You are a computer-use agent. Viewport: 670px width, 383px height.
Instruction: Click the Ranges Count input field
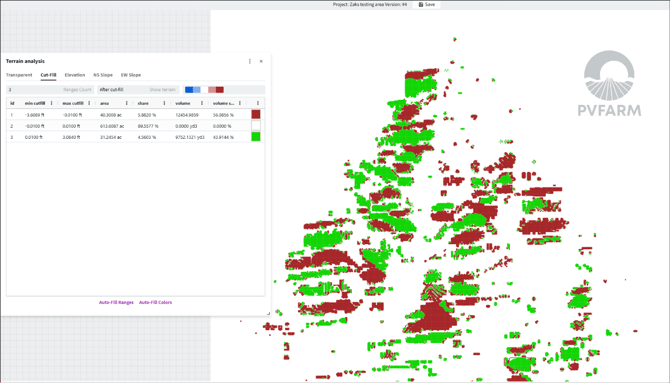pos(50,90)
